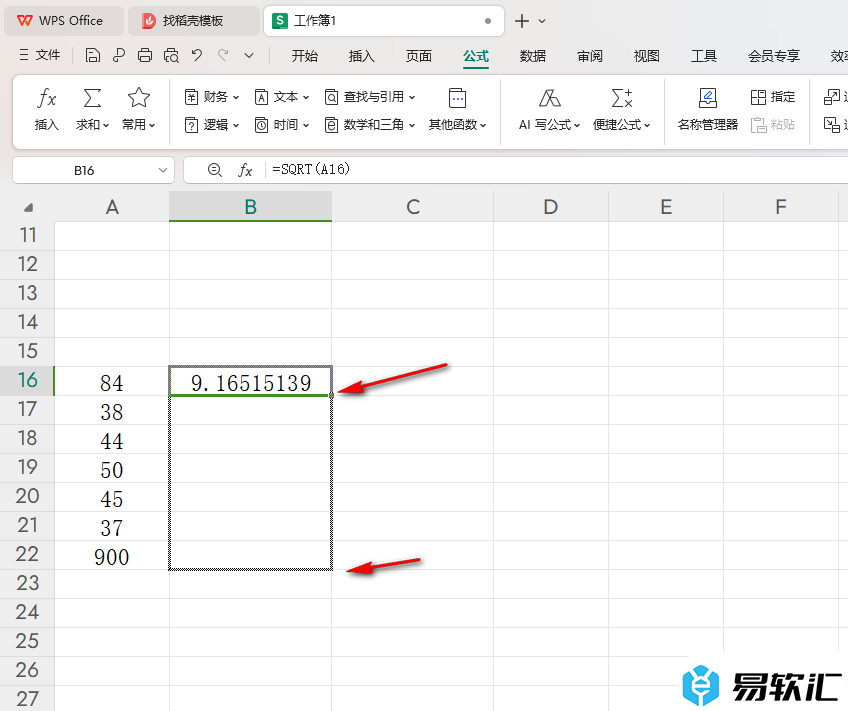Open the WPS Office home tab
Image resolution: width=848 pixels, height=711 pixels.
point(64,21)
